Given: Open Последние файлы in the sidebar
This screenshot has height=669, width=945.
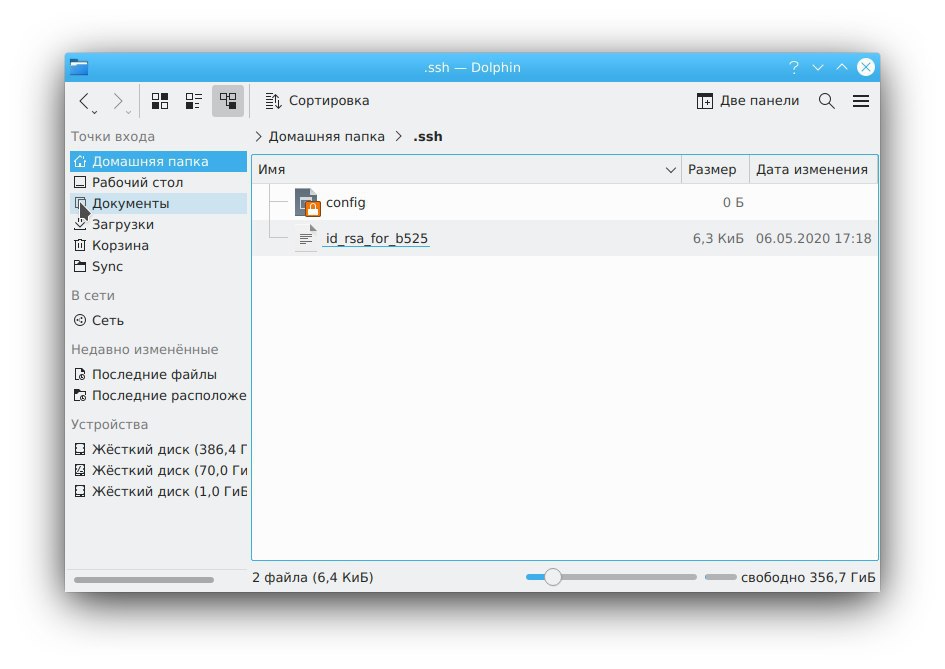Looking at the screenshot, I should coord(159,374).
